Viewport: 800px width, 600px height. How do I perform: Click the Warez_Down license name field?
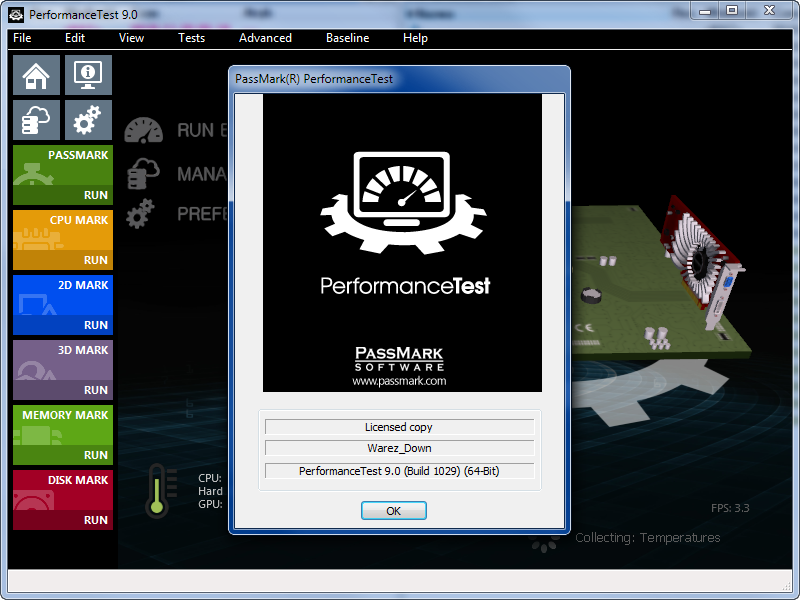tap(399, 448)
